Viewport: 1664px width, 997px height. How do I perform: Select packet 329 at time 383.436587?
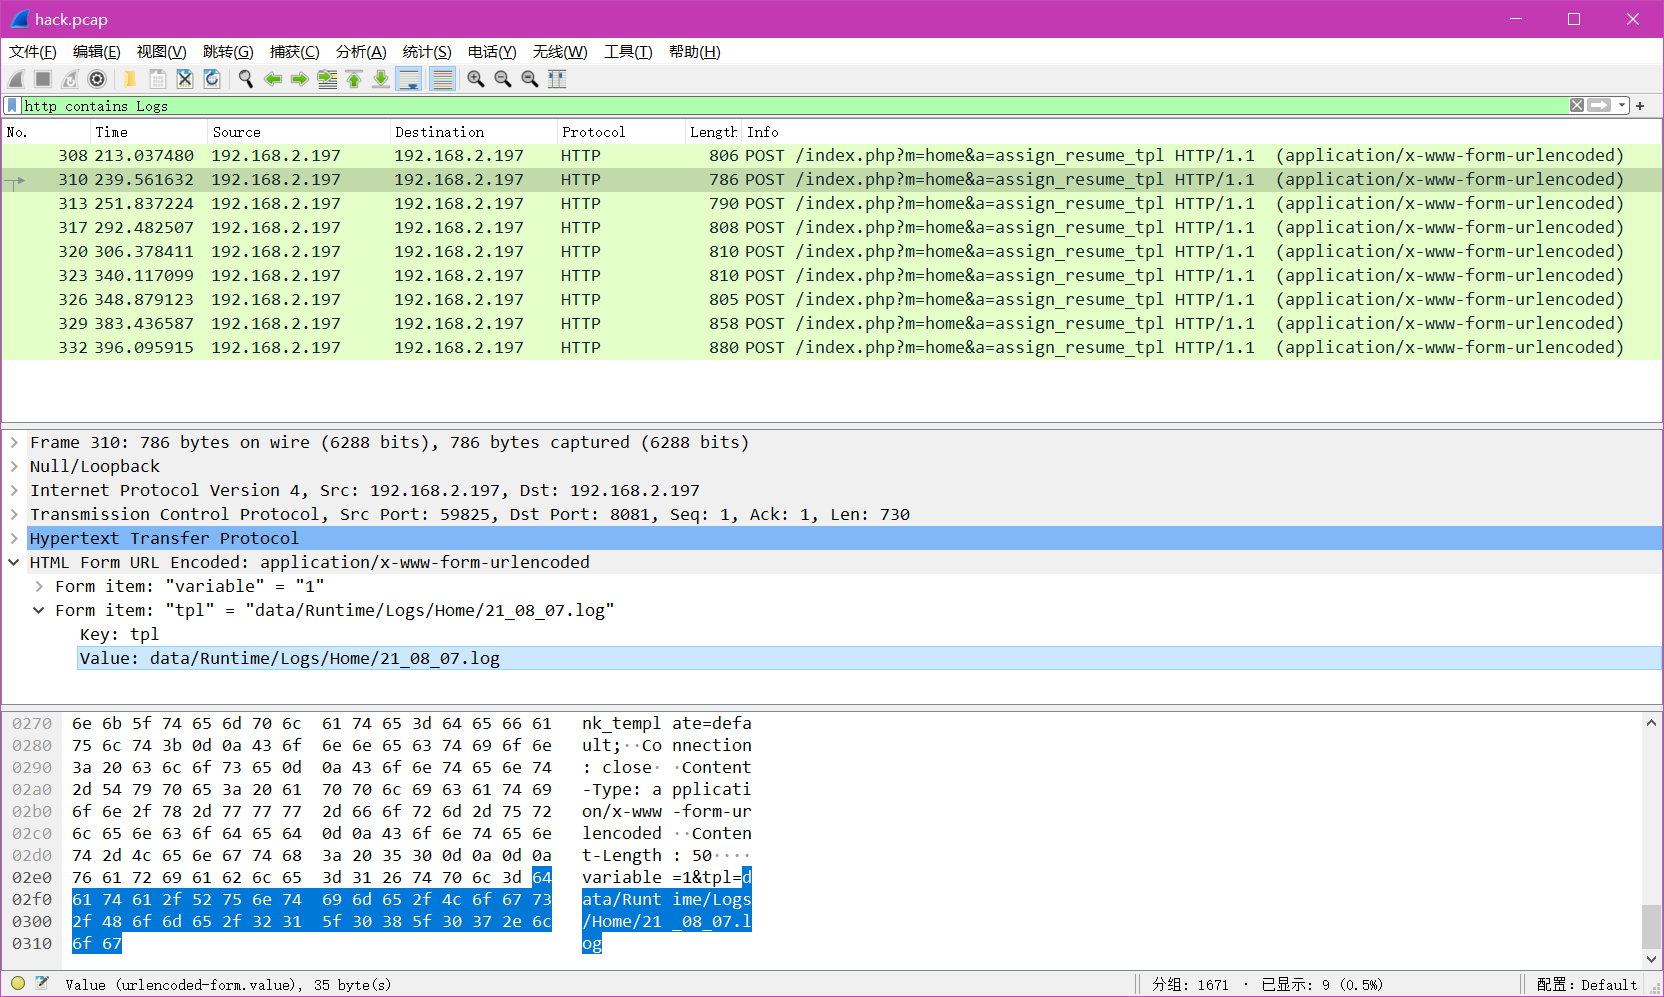[x=831, y=324]
